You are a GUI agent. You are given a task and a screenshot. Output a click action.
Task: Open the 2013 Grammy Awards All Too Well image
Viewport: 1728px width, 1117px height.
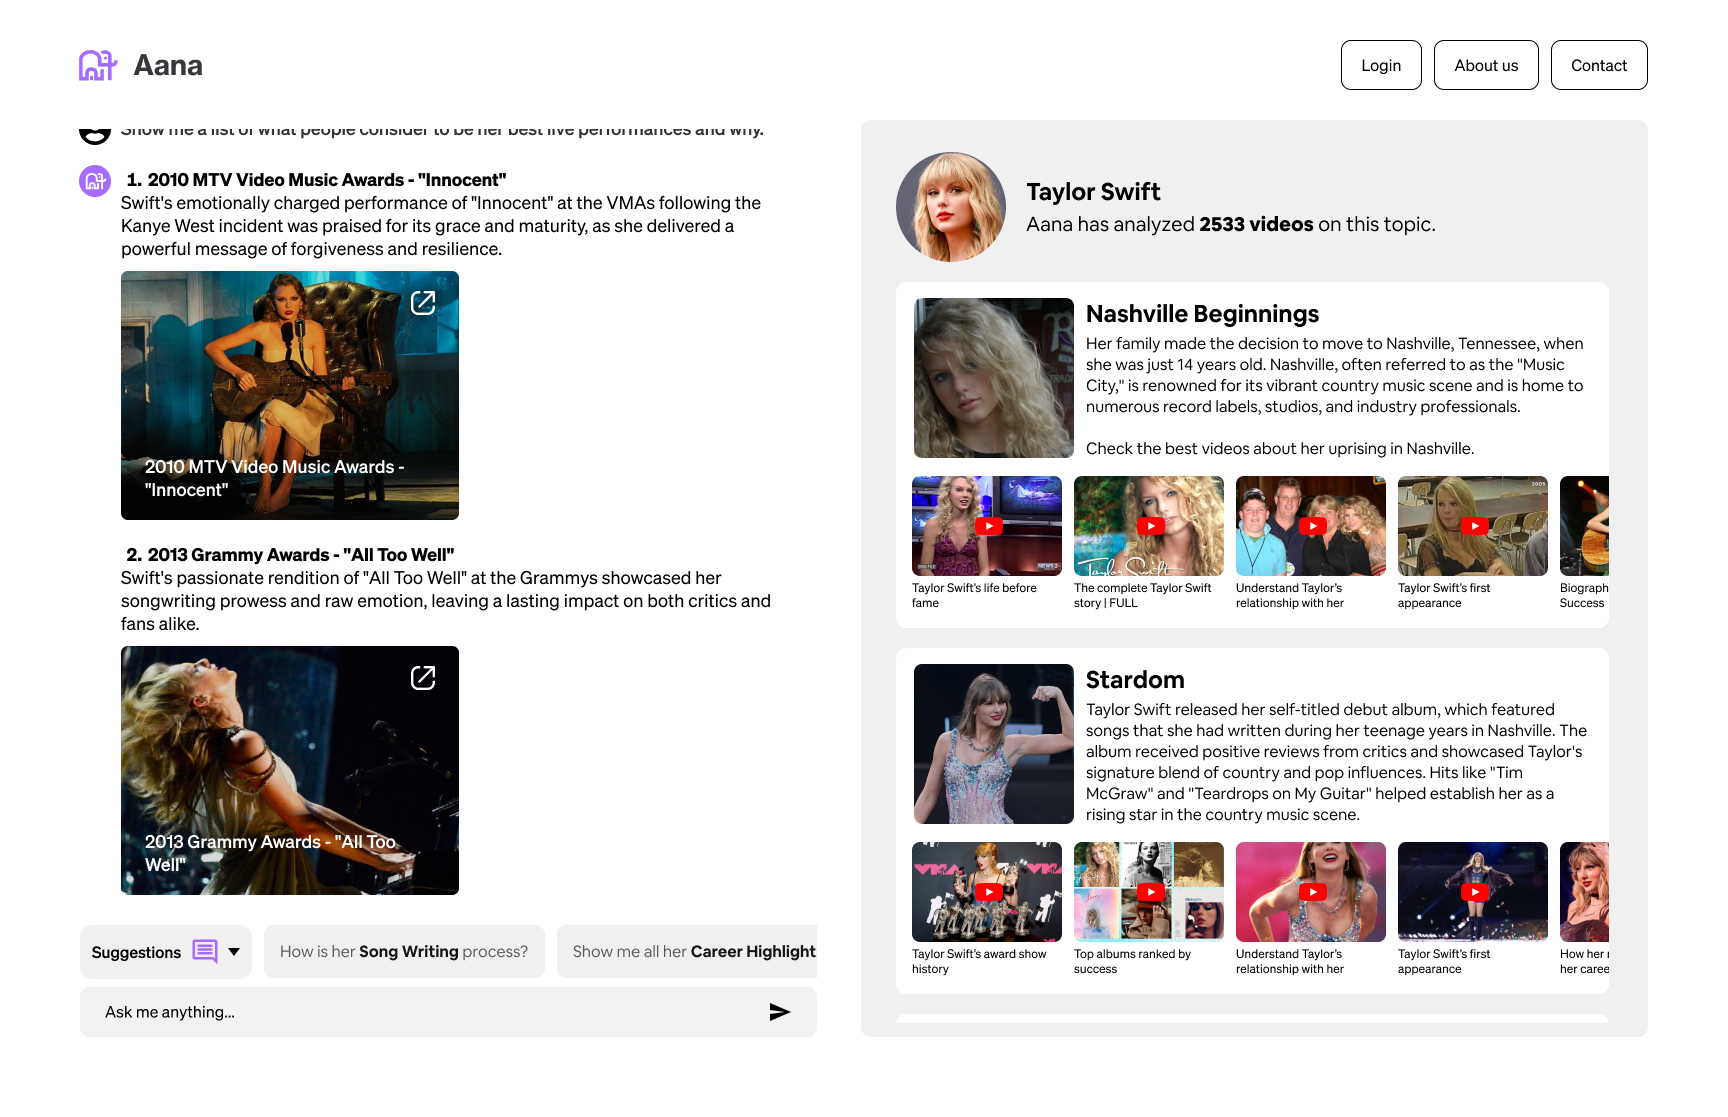pyautogui.click(x=290, y=770)
